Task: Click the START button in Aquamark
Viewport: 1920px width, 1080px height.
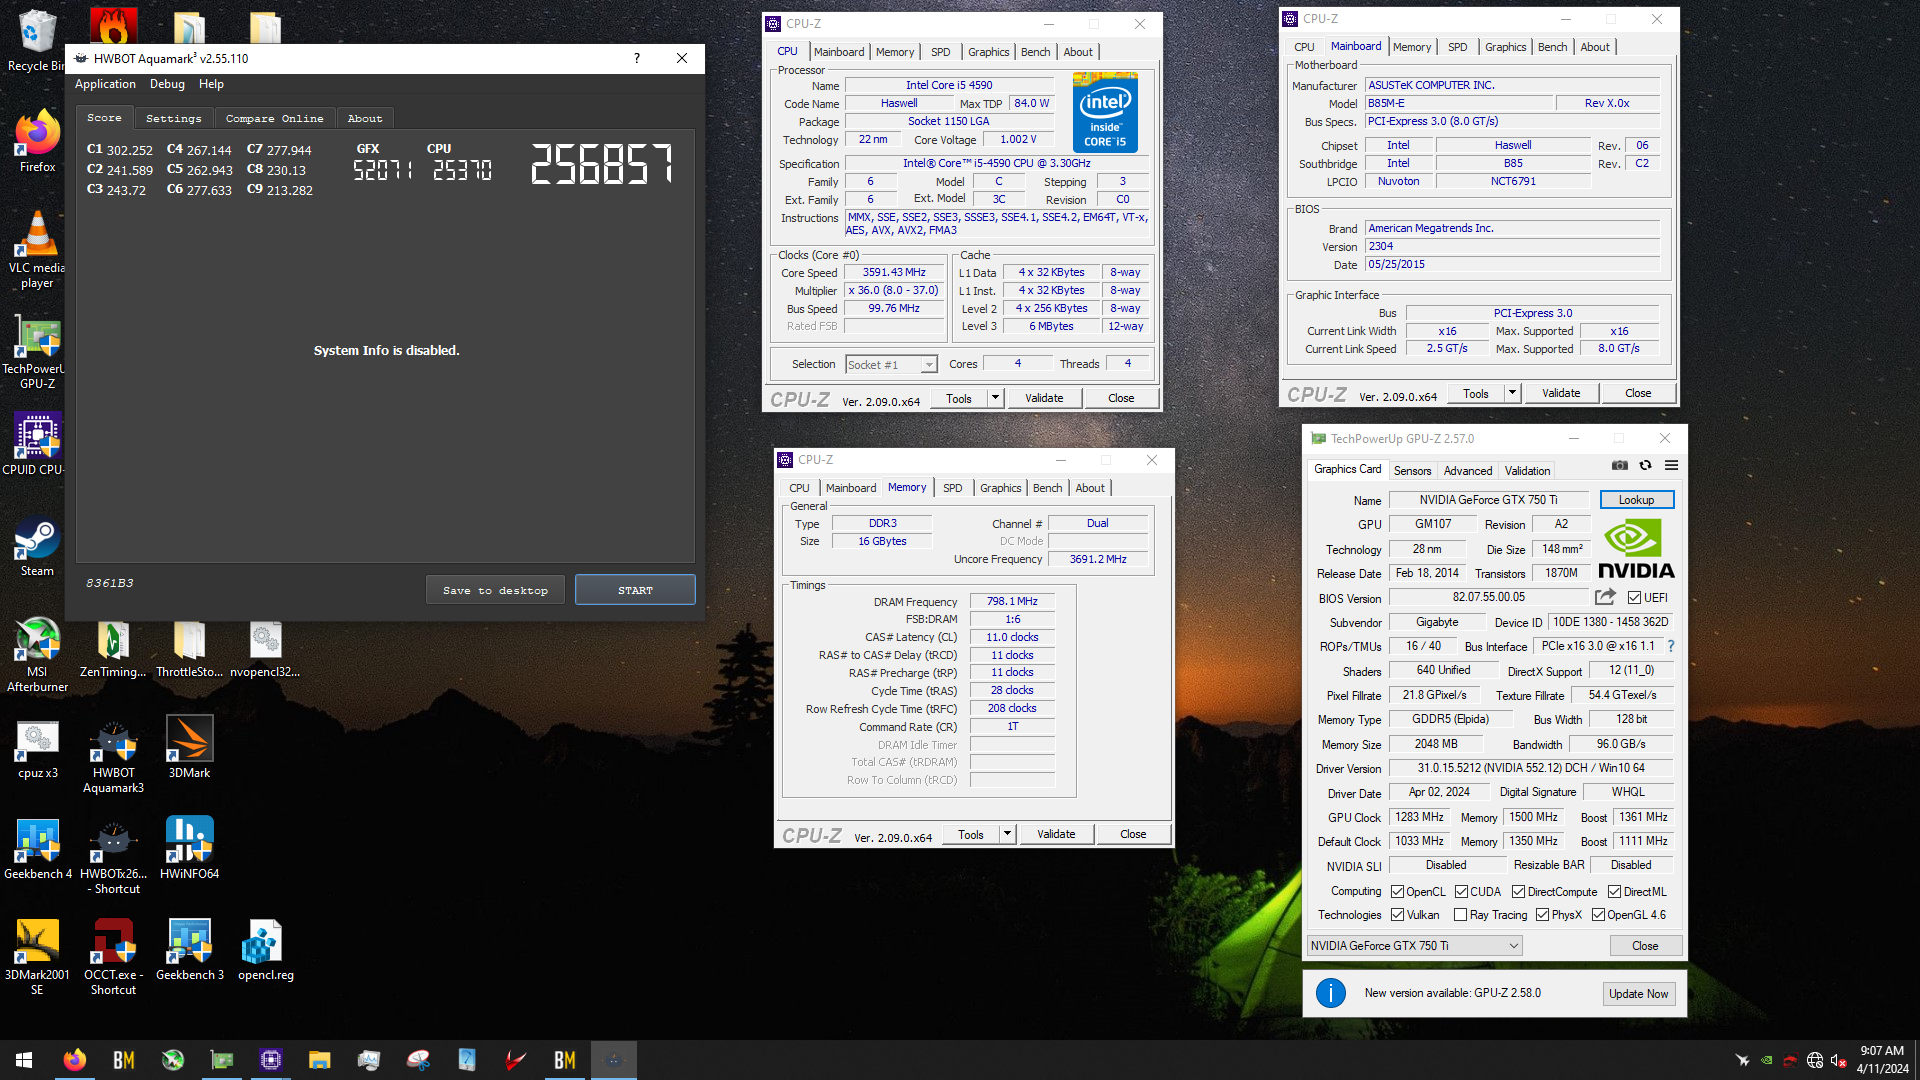Action: (x=635, y=590)
